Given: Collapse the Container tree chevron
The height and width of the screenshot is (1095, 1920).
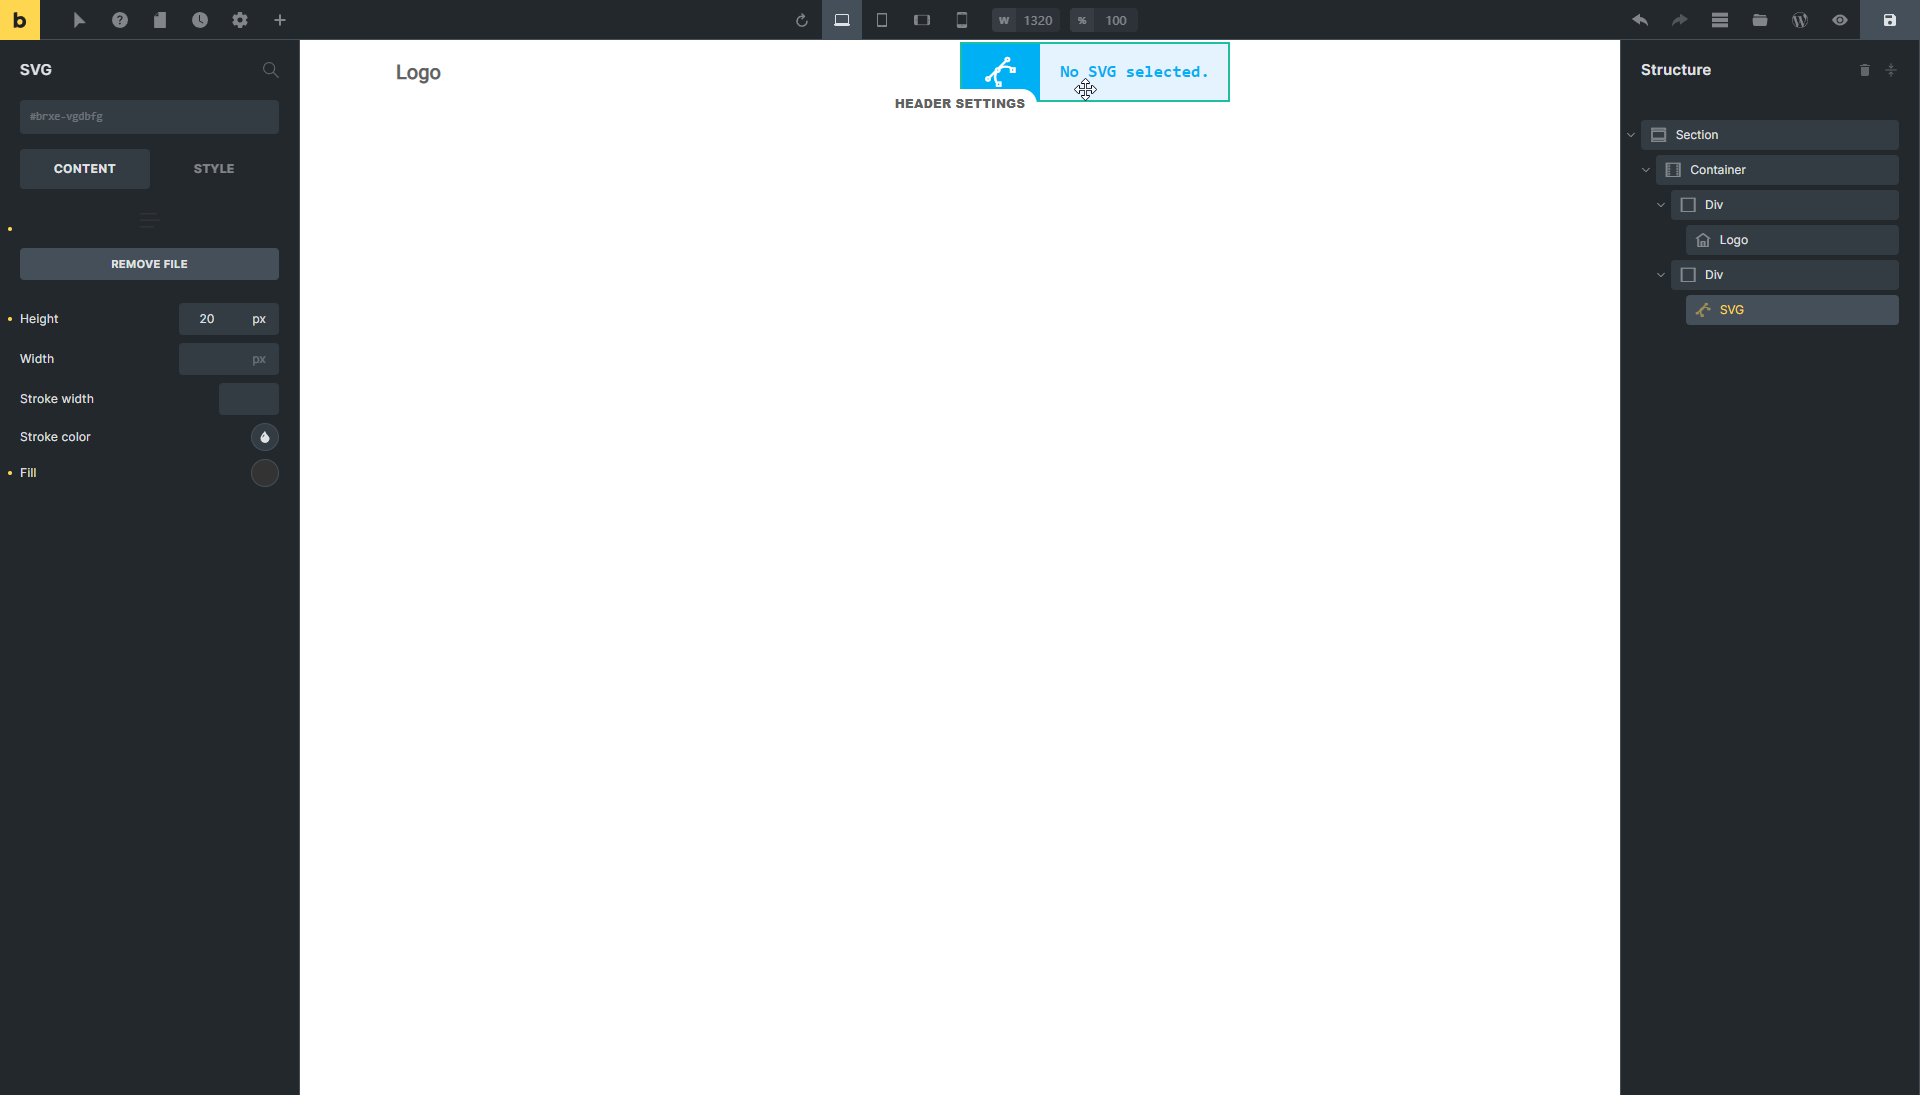Looking at the screenshot, I should pos(1646,170).
